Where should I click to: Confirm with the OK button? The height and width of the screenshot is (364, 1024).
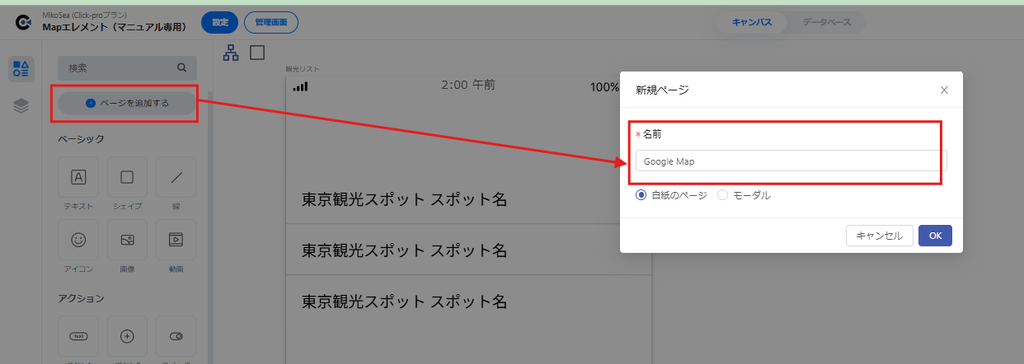coord(935,236)
